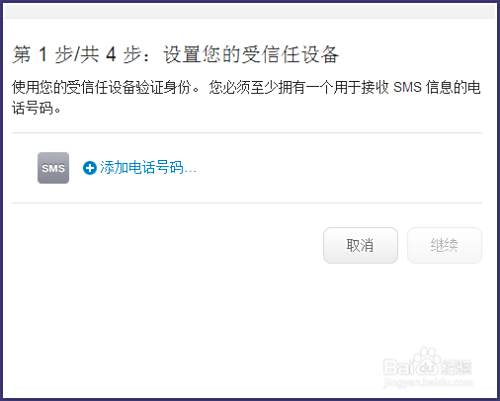Viewport: 500px width, 401px height.
Task: Open the 添加电话号码 link
Action: coord(140,168)
